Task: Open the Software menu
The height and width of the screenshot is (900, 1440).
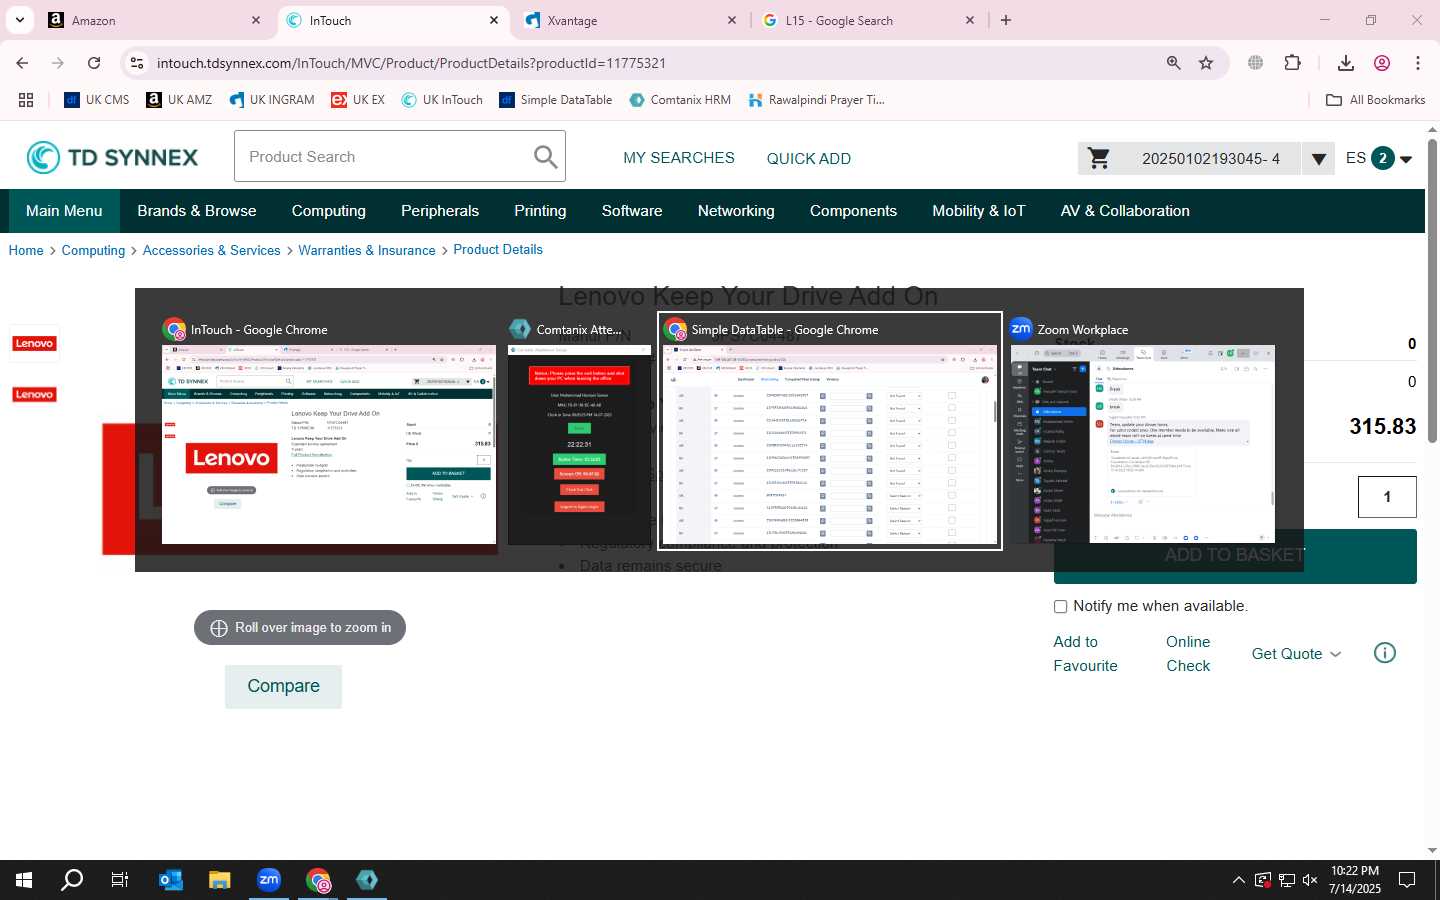Action: click(x=632, y=211)
